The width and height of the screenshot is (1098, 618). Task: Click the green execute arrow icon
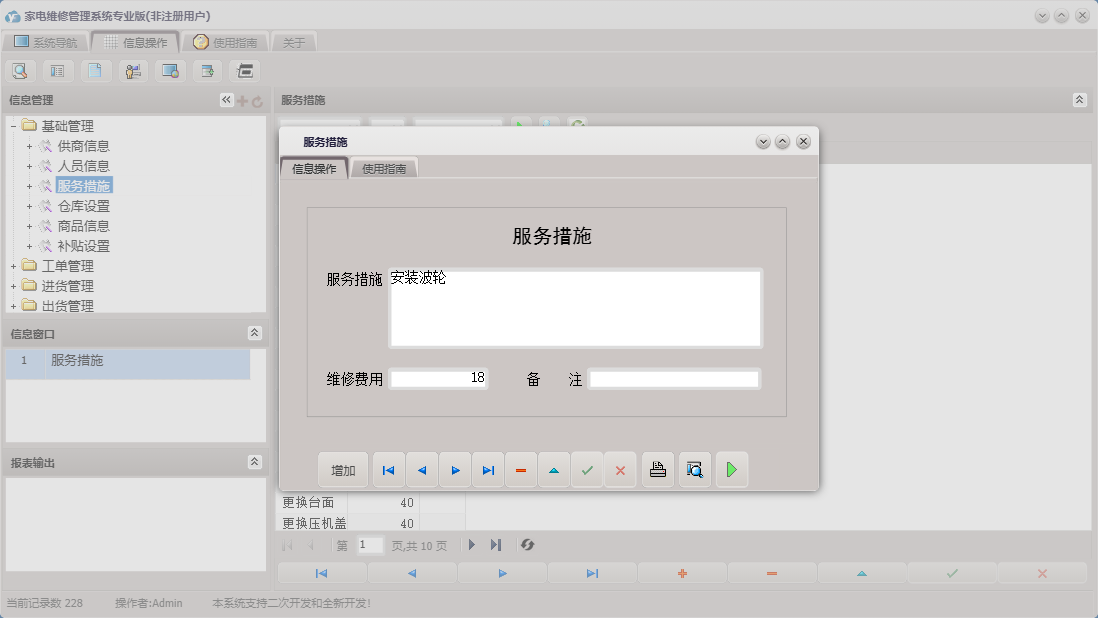pyautogui.click(x=731, y=469)
